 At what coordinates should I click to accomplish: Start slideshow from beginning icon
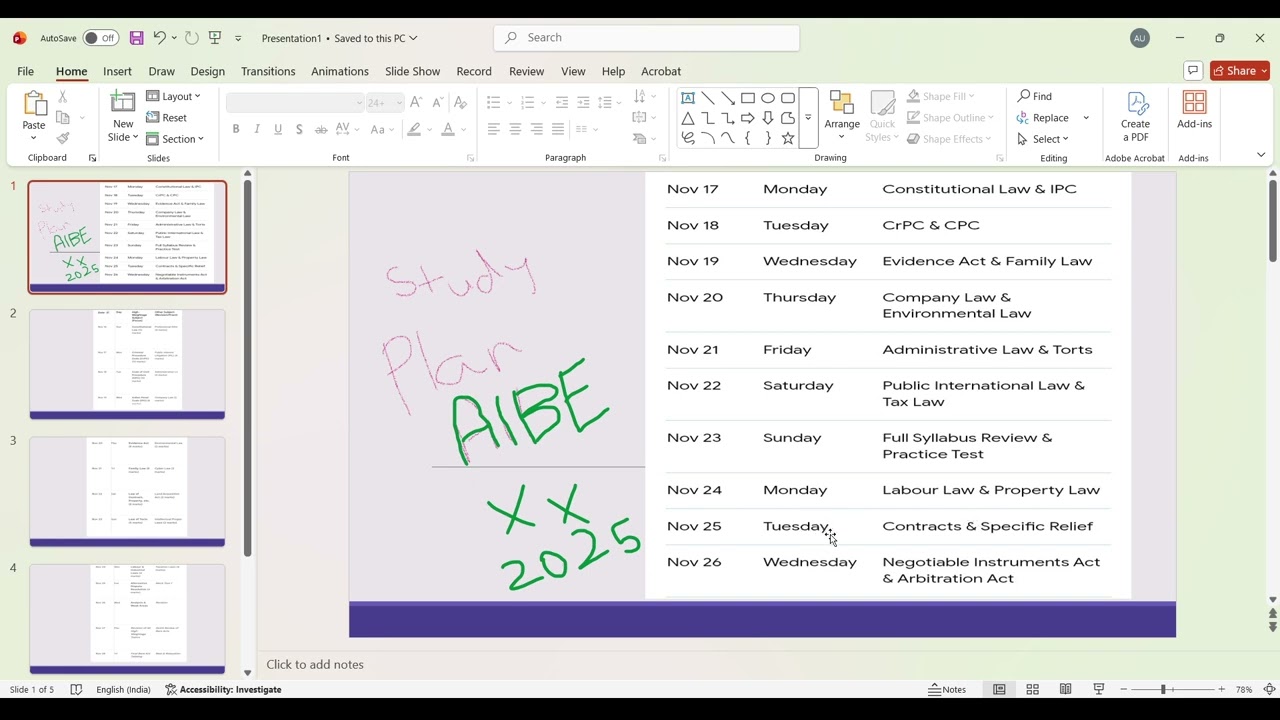click(x=215, y=38)
